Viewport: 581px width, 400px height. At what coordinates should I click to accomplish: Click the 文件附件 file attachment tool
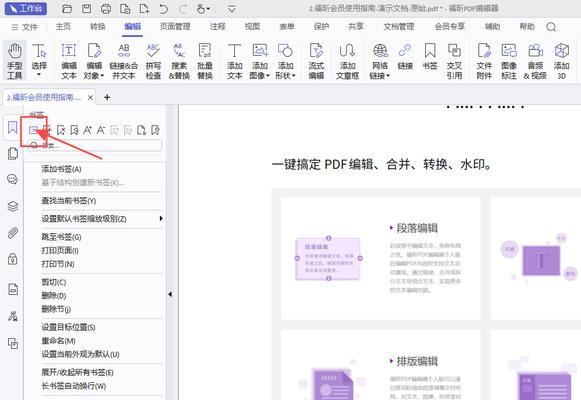click(x=484, y=61)
